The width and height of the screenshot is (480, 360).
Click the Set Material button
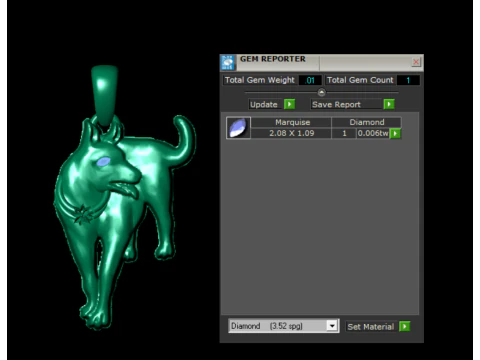click(372, 326)
